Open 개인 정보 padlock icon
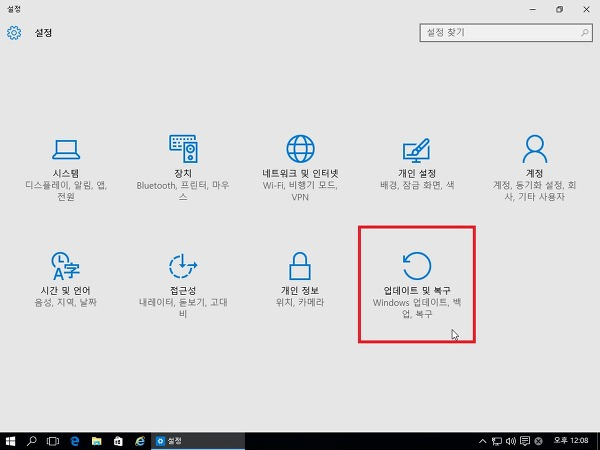600x450 pixels. 300,266
